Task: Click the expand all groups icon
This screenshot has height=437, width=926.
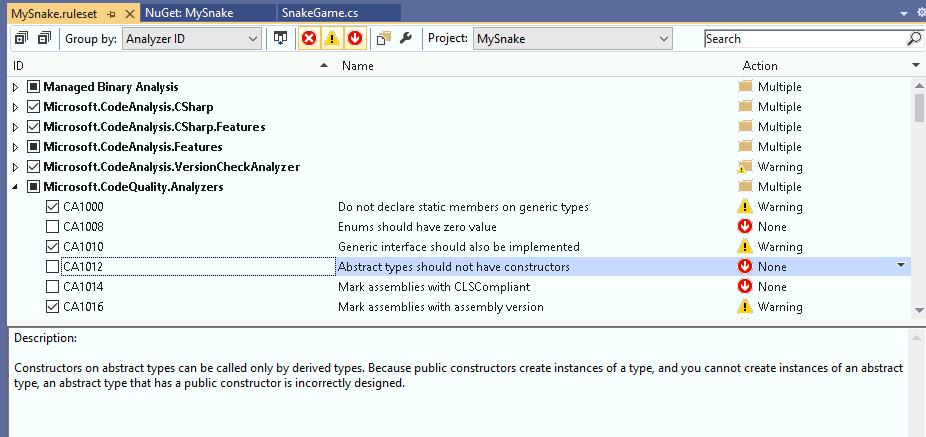Action: coord(20,39)
